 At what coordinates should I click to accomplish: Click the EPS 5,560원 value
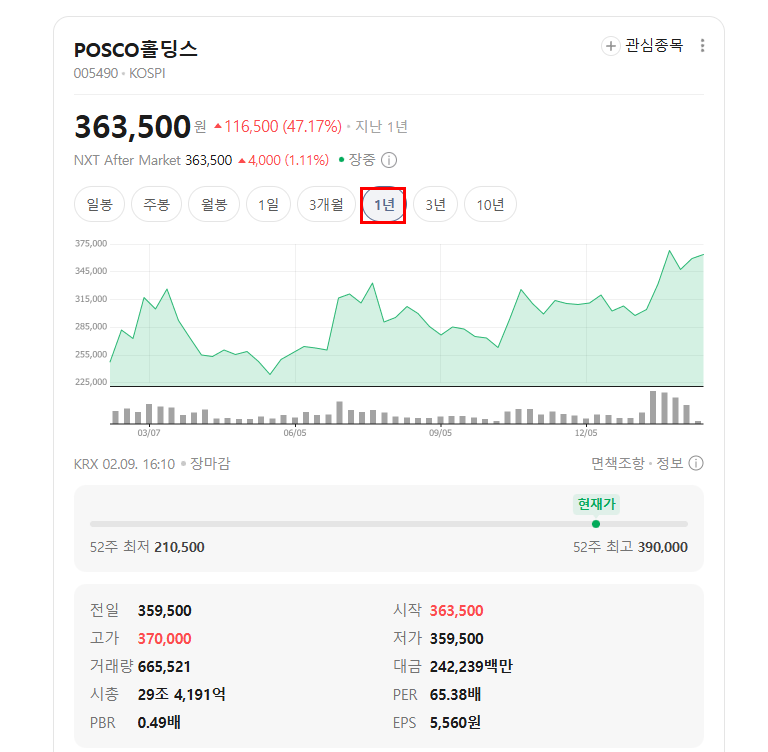pos(455,722)
